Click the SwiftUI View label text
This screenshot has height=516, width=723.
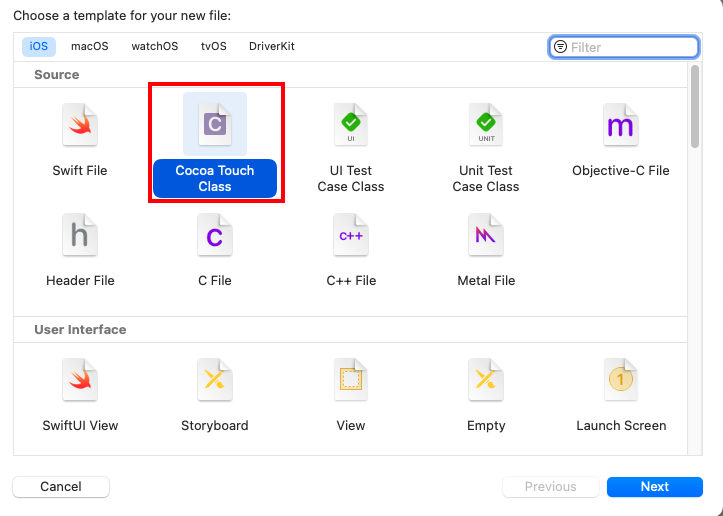click(80, 426)
